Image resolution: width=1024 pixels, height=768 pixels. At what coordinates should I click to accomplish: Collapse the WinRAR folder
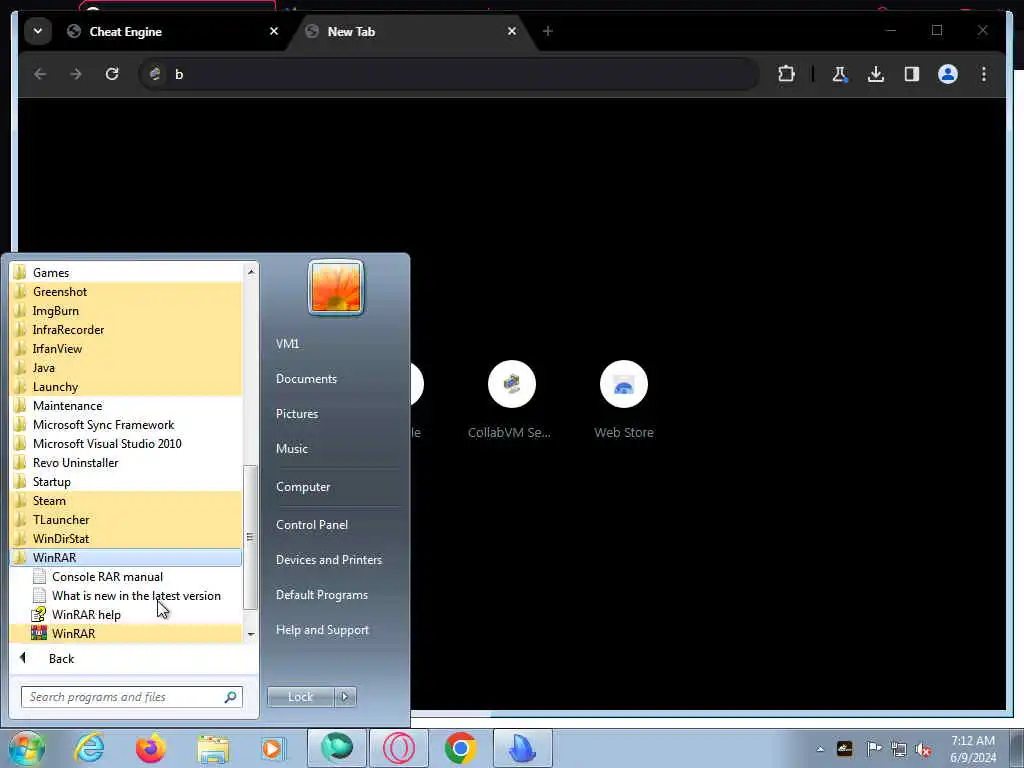coord(125,557)
